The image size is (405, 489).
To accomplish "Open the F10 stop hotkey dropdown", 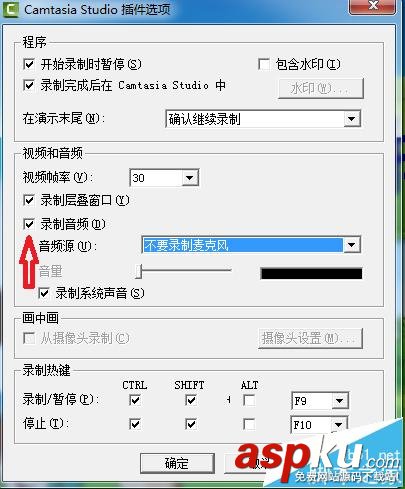I will click(x=339, y=425).
